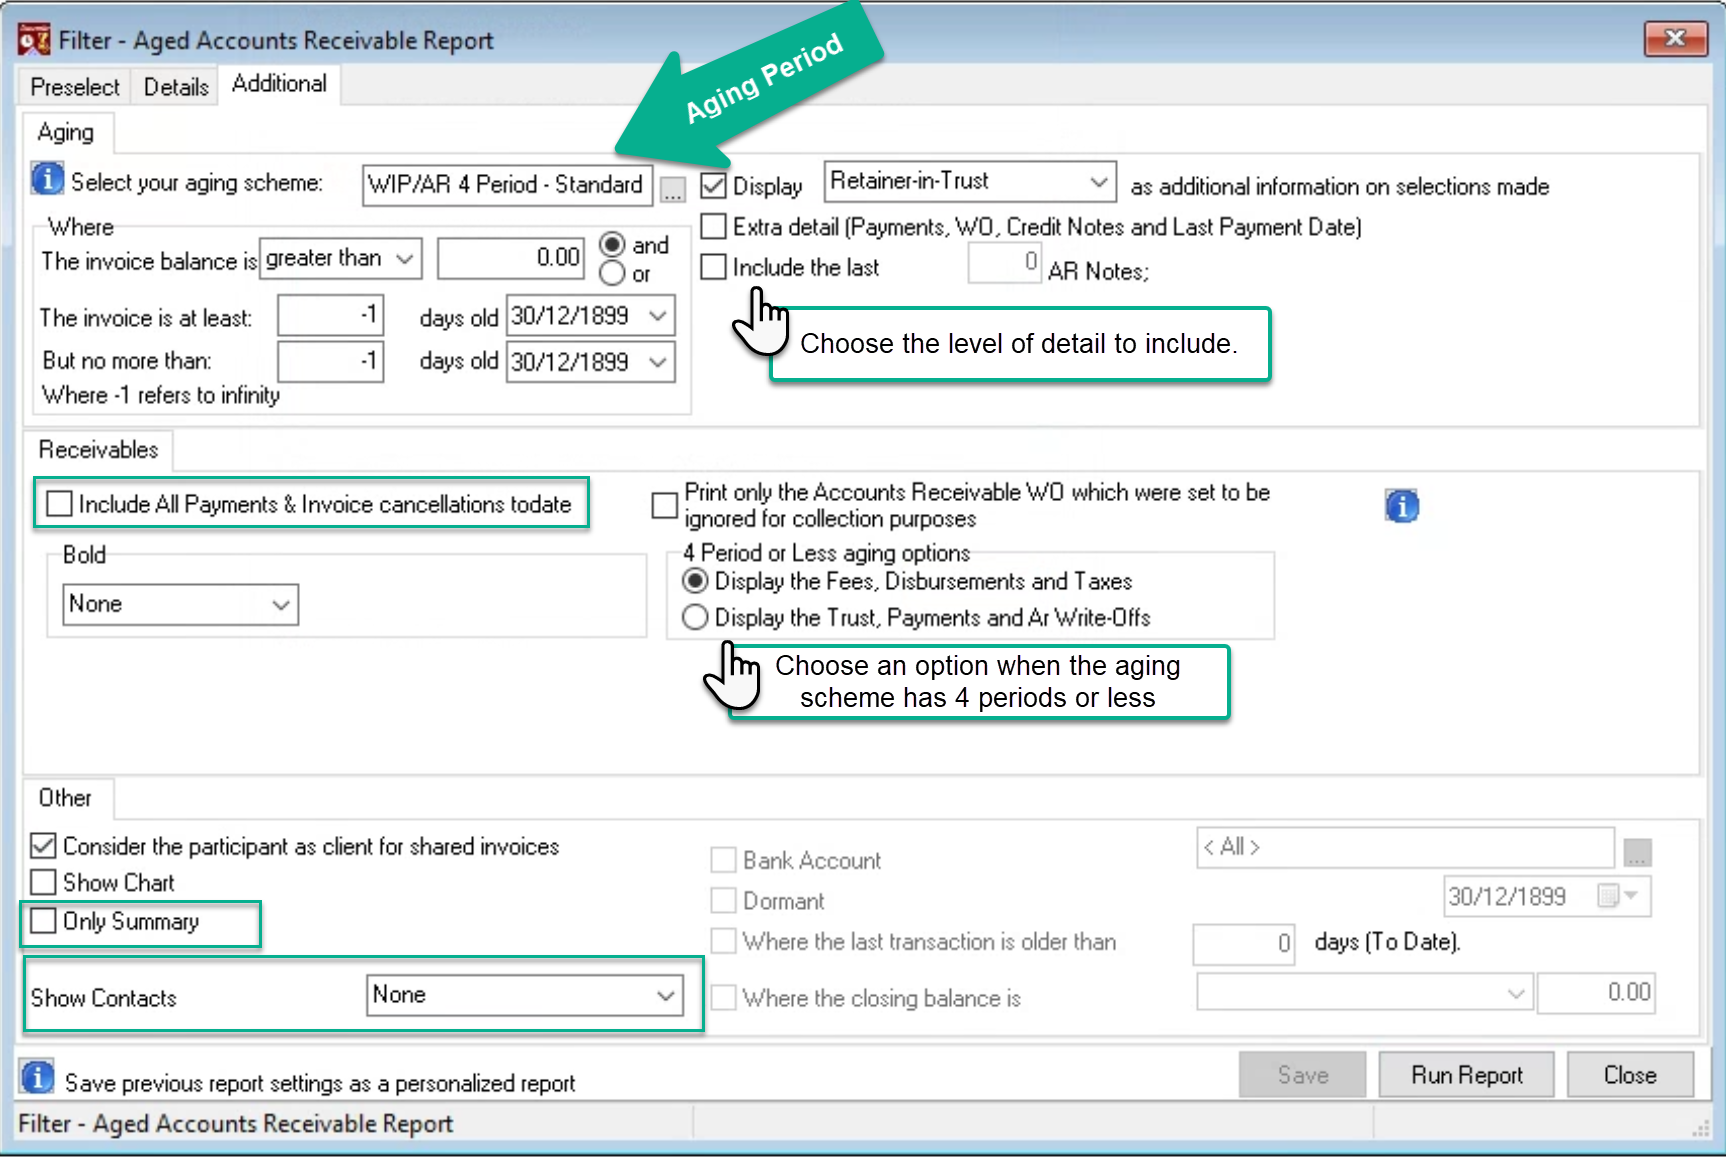Open 'greater than' comparison dropdown
Viewport: 1726px width, 1157px height.
[x=340, y=259]
